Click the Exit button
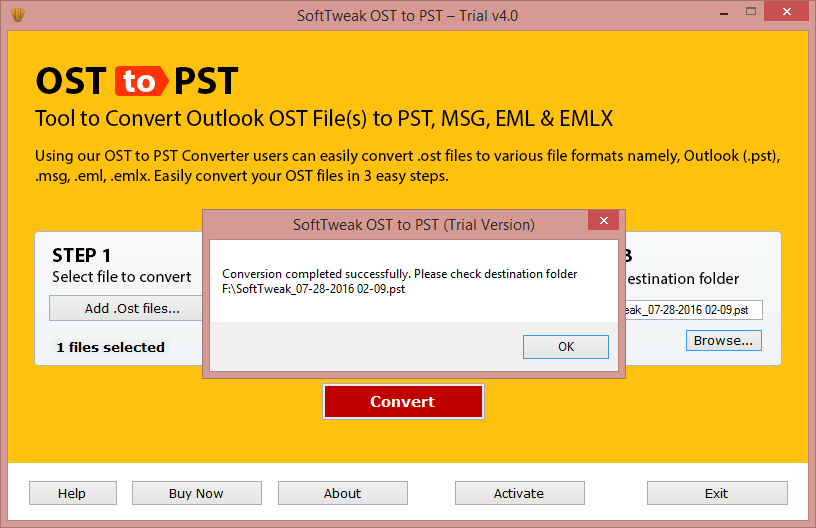 (717, 493)
